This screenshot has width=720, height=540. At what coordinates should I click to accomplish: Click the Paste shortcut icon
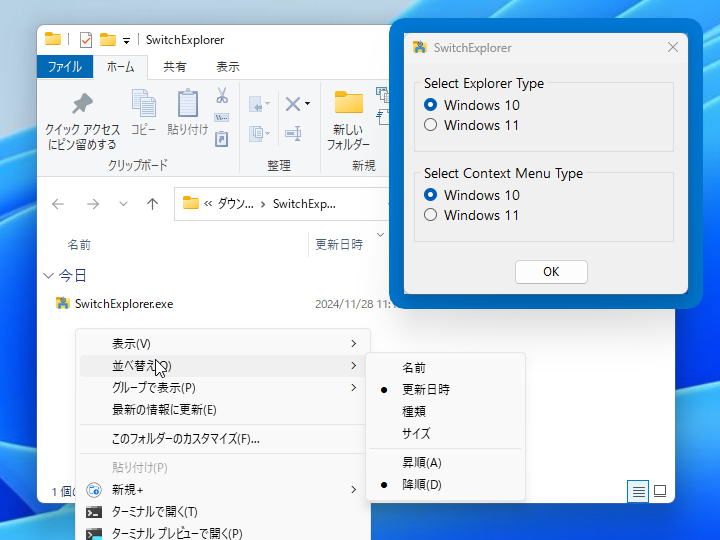[222, 139]
